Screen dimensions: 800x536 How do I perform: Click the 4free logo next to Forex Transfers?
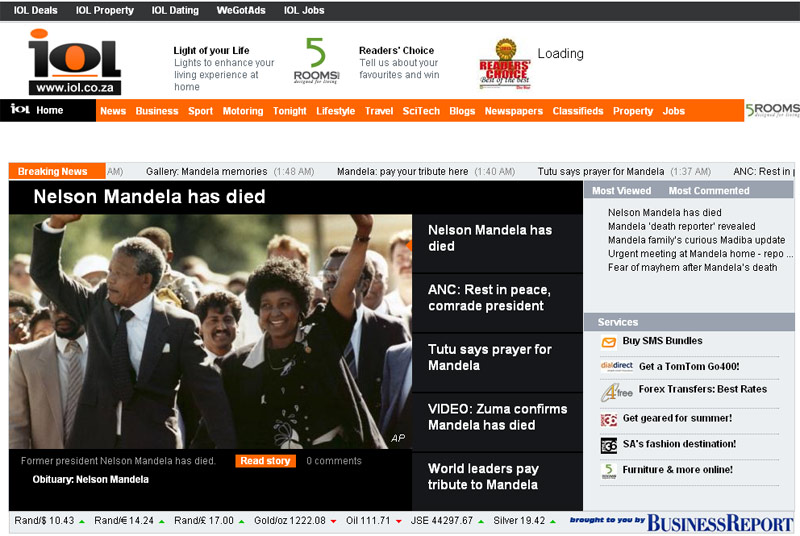[x=615, y=393]
